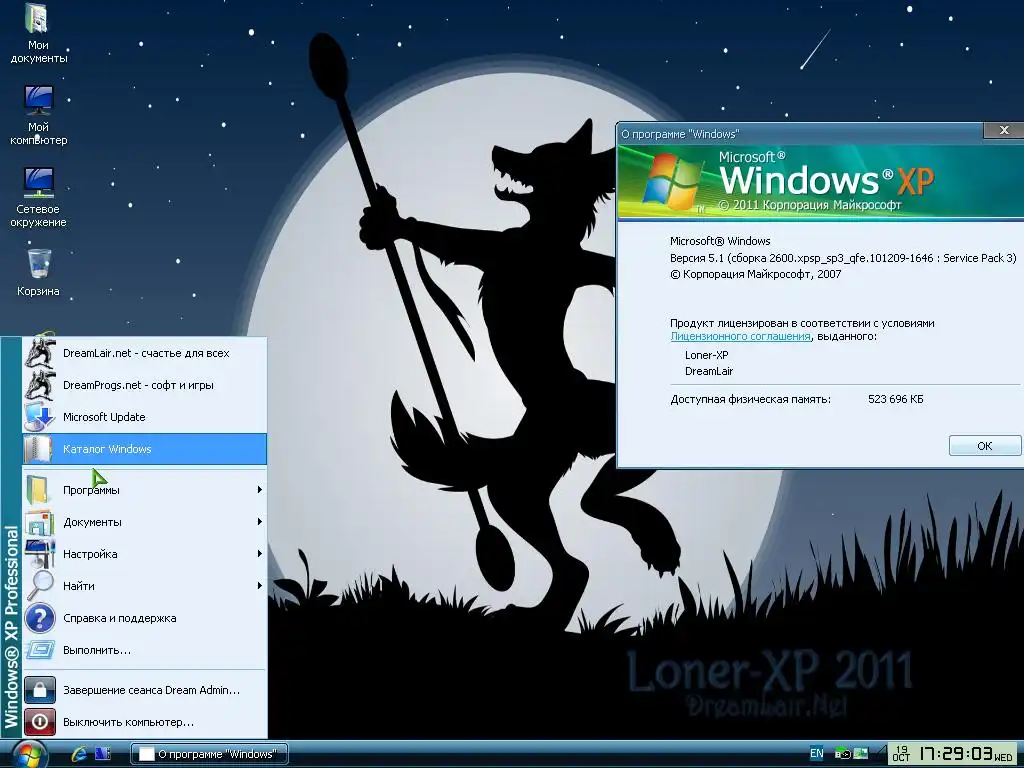Expand the Найти submenu arrow

coord(259,586)
